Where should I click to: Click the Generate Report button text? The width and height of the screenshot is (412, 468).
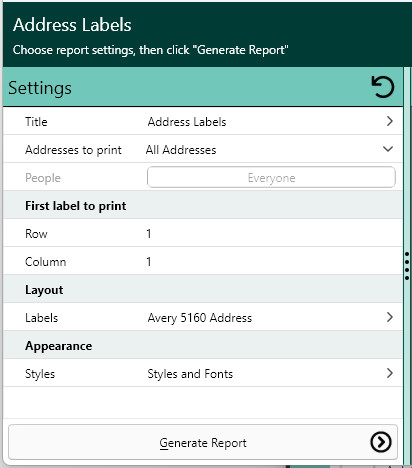pos(203,443)
